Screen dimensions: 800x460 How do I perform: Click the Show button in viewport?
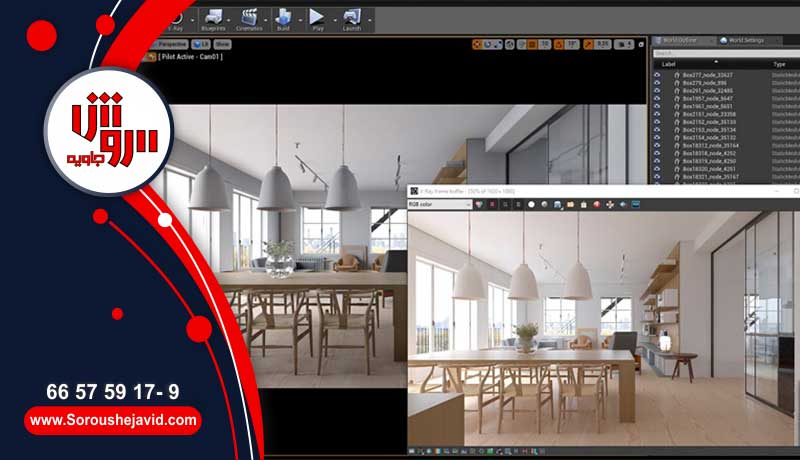pyautogui.click(x=222, y=45)
